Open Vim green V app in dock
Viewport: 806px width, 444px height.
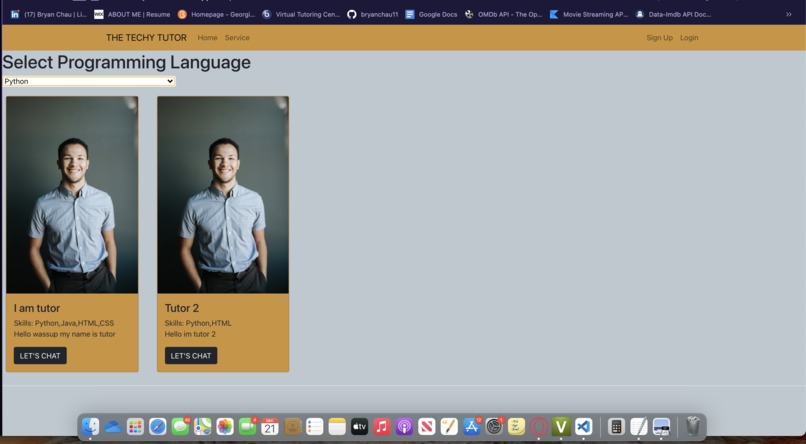tap(561, 427)
